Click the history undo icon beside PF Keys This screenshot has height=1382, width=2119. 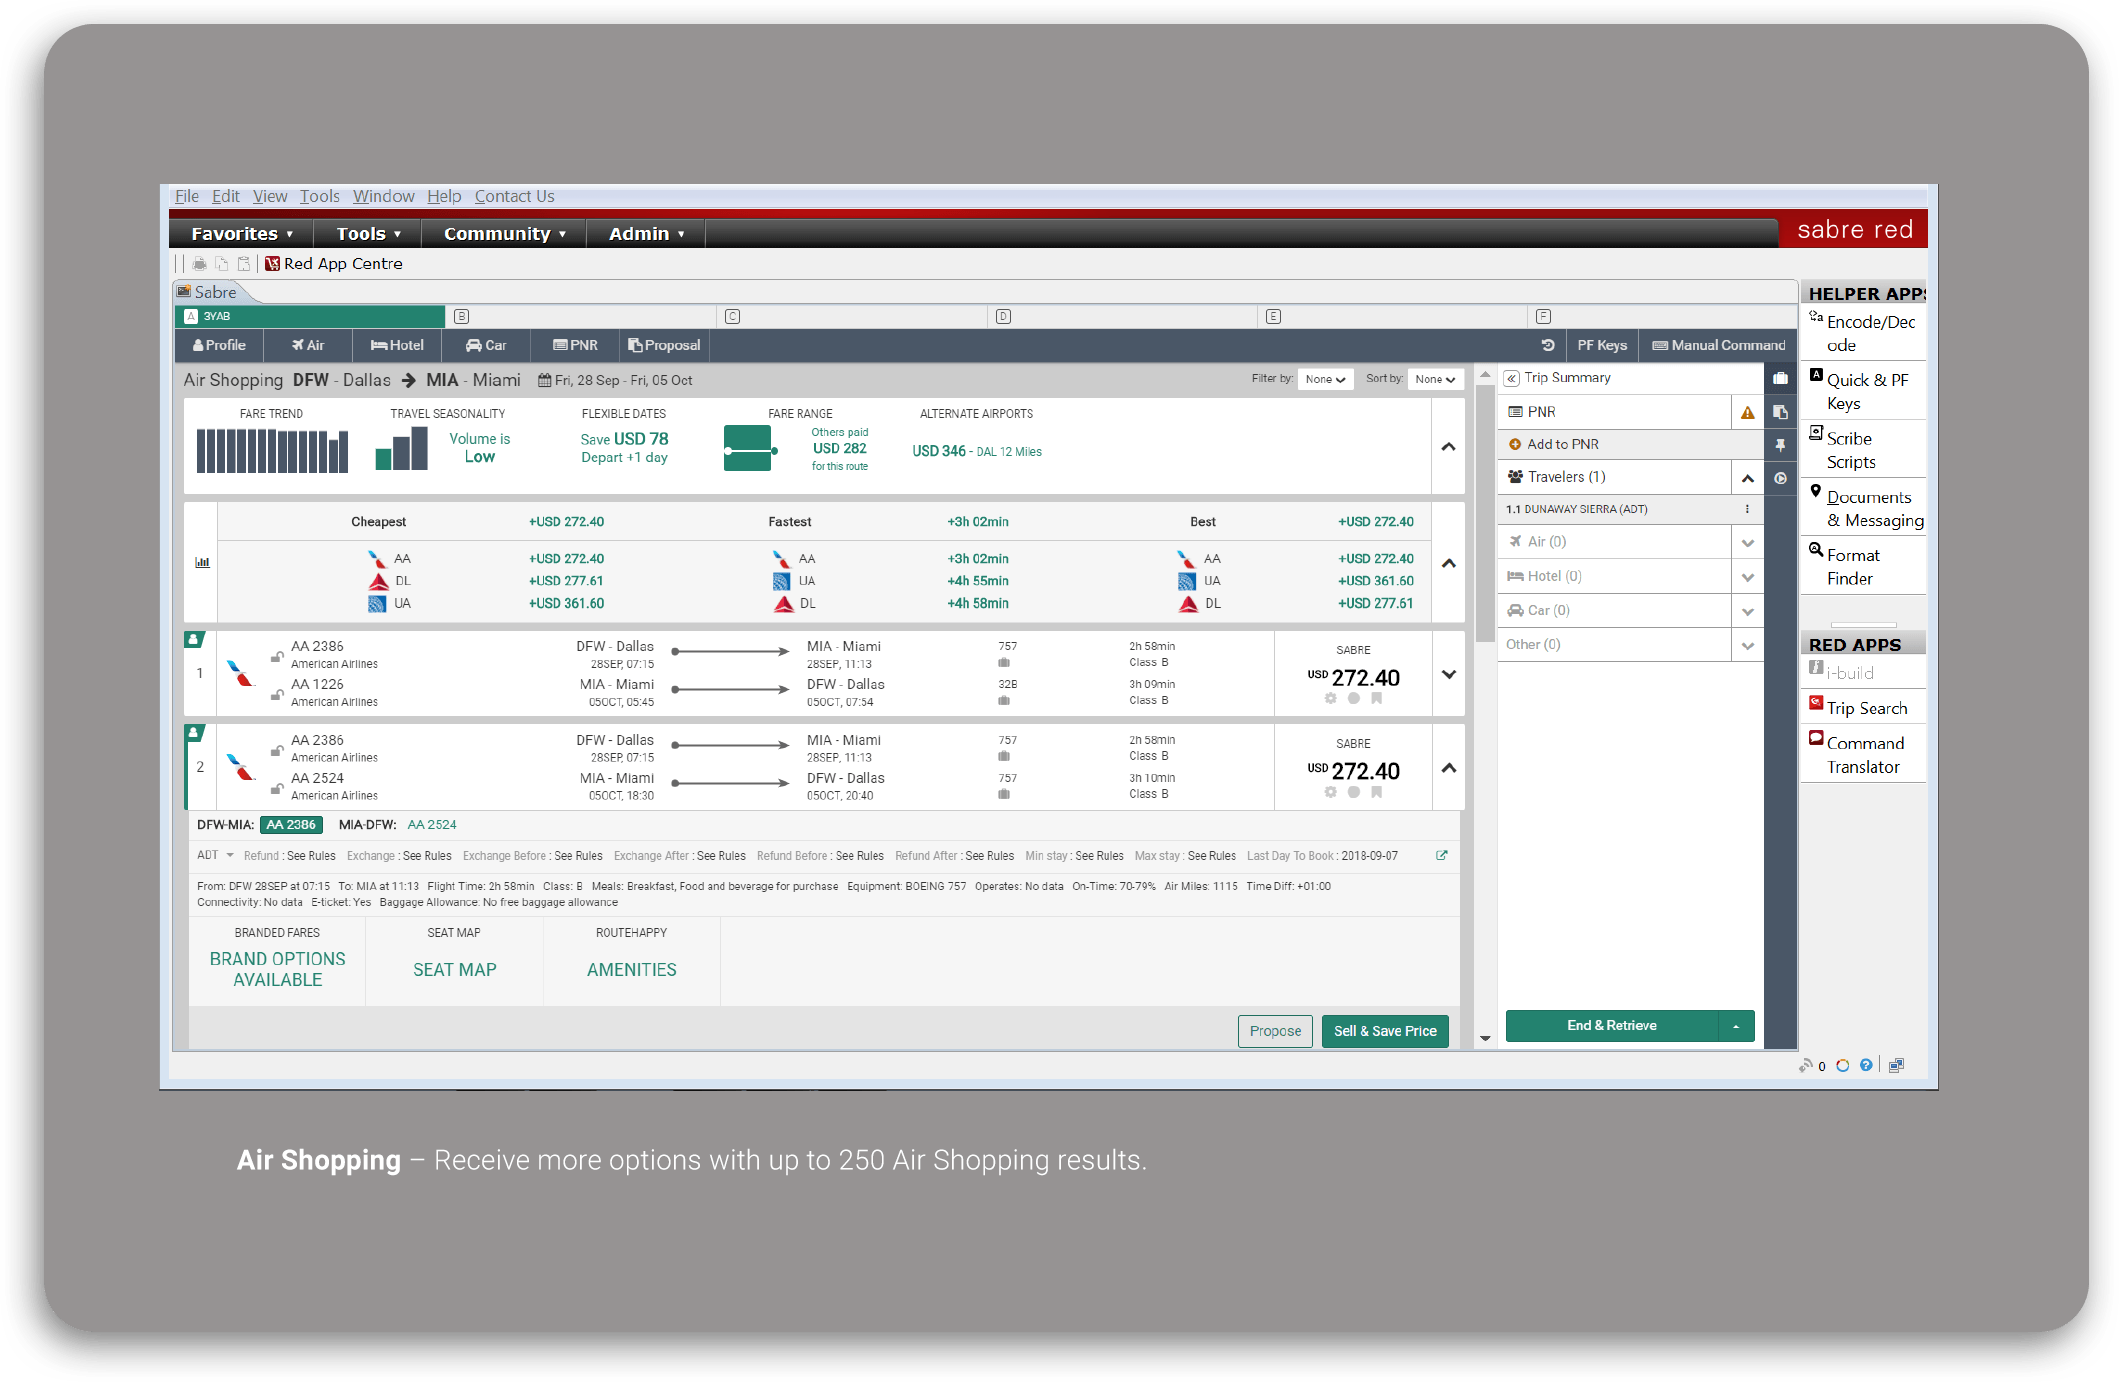(1547, 345)
